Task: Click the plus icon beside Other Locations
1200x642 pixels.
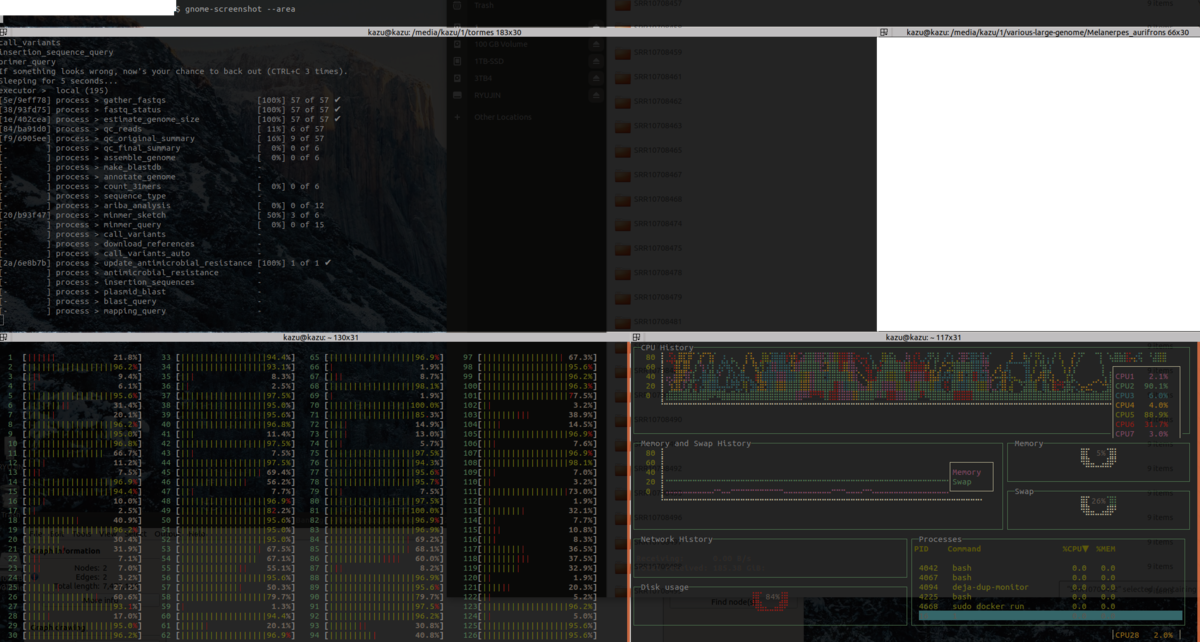Action: [x=459, y=117]
